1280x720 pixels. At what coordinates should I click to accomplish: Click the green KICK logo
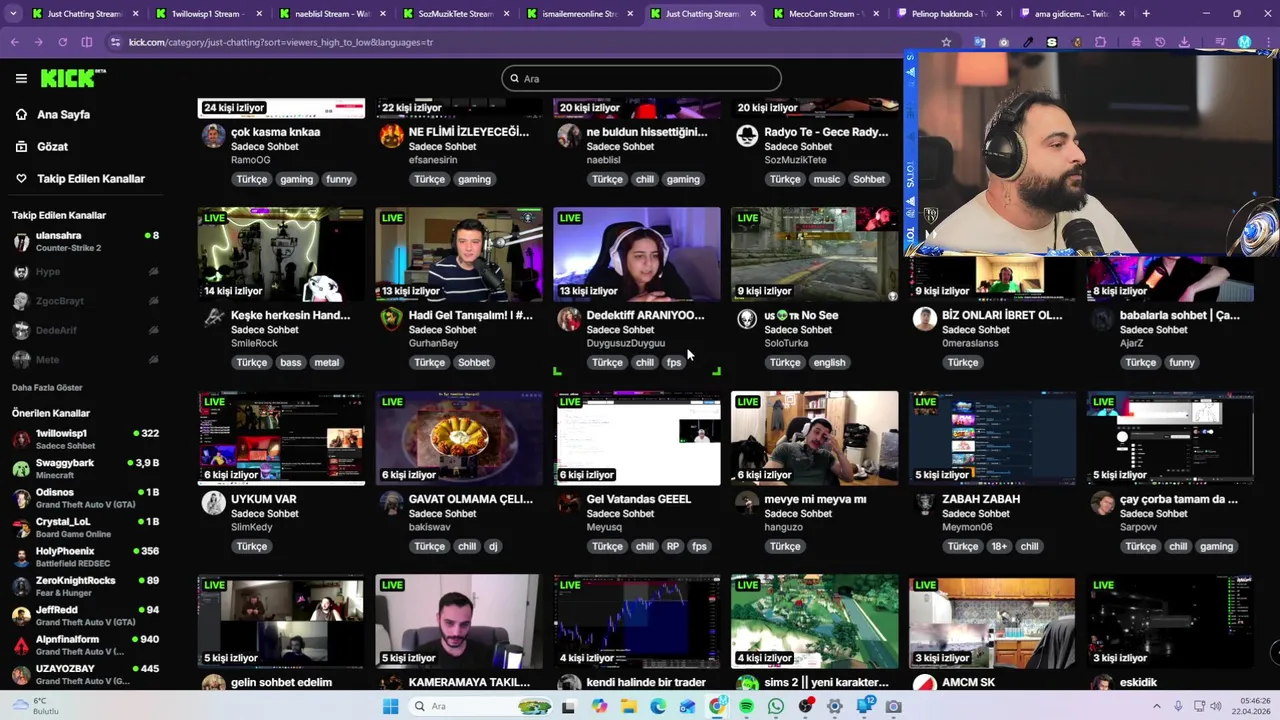tap(73, 78)
